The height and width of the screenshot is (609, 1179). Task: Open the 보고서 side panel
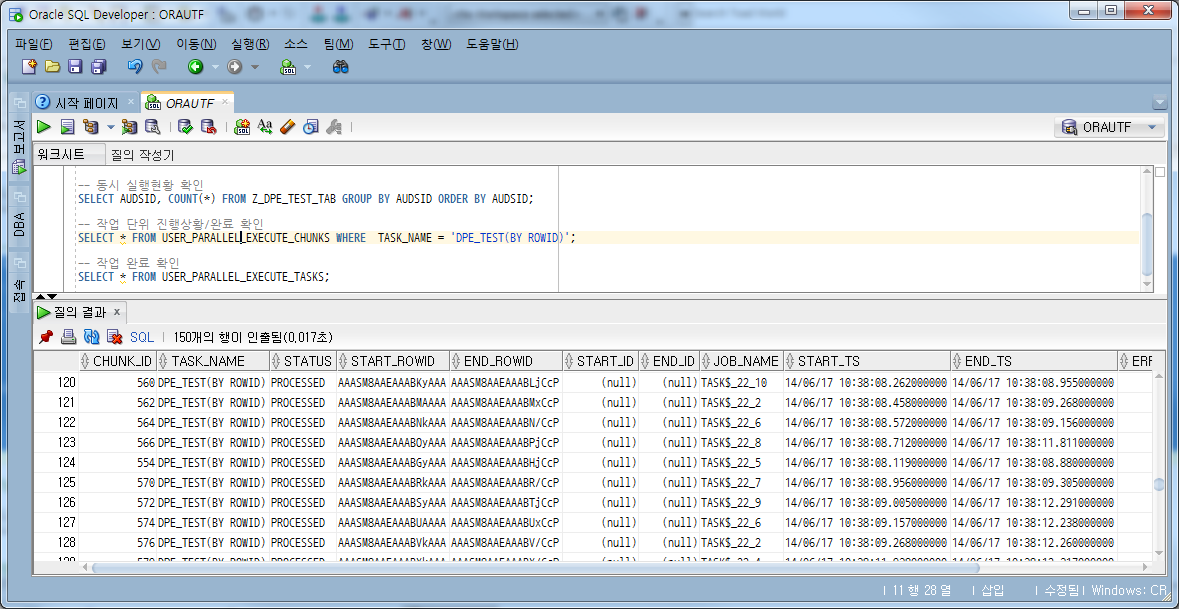[20, 148]
